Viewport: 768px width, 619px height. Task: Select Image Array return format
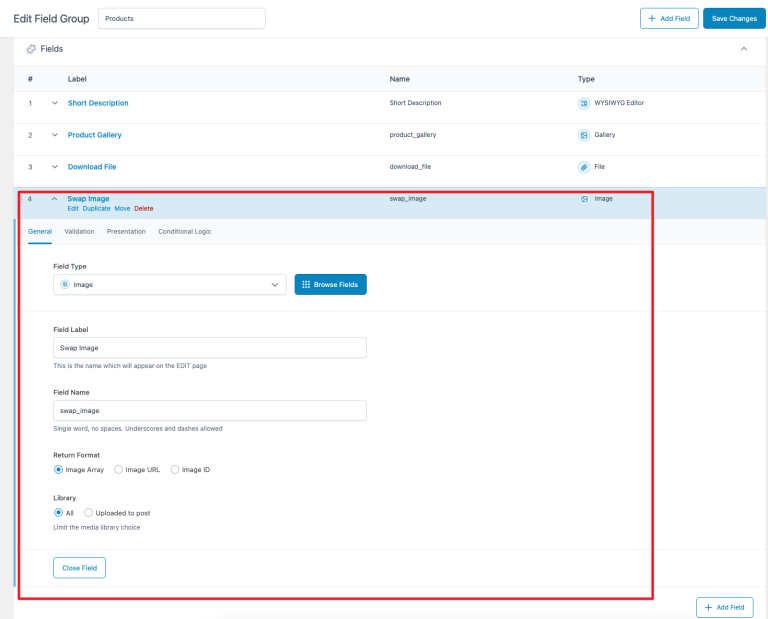point(58,469)
